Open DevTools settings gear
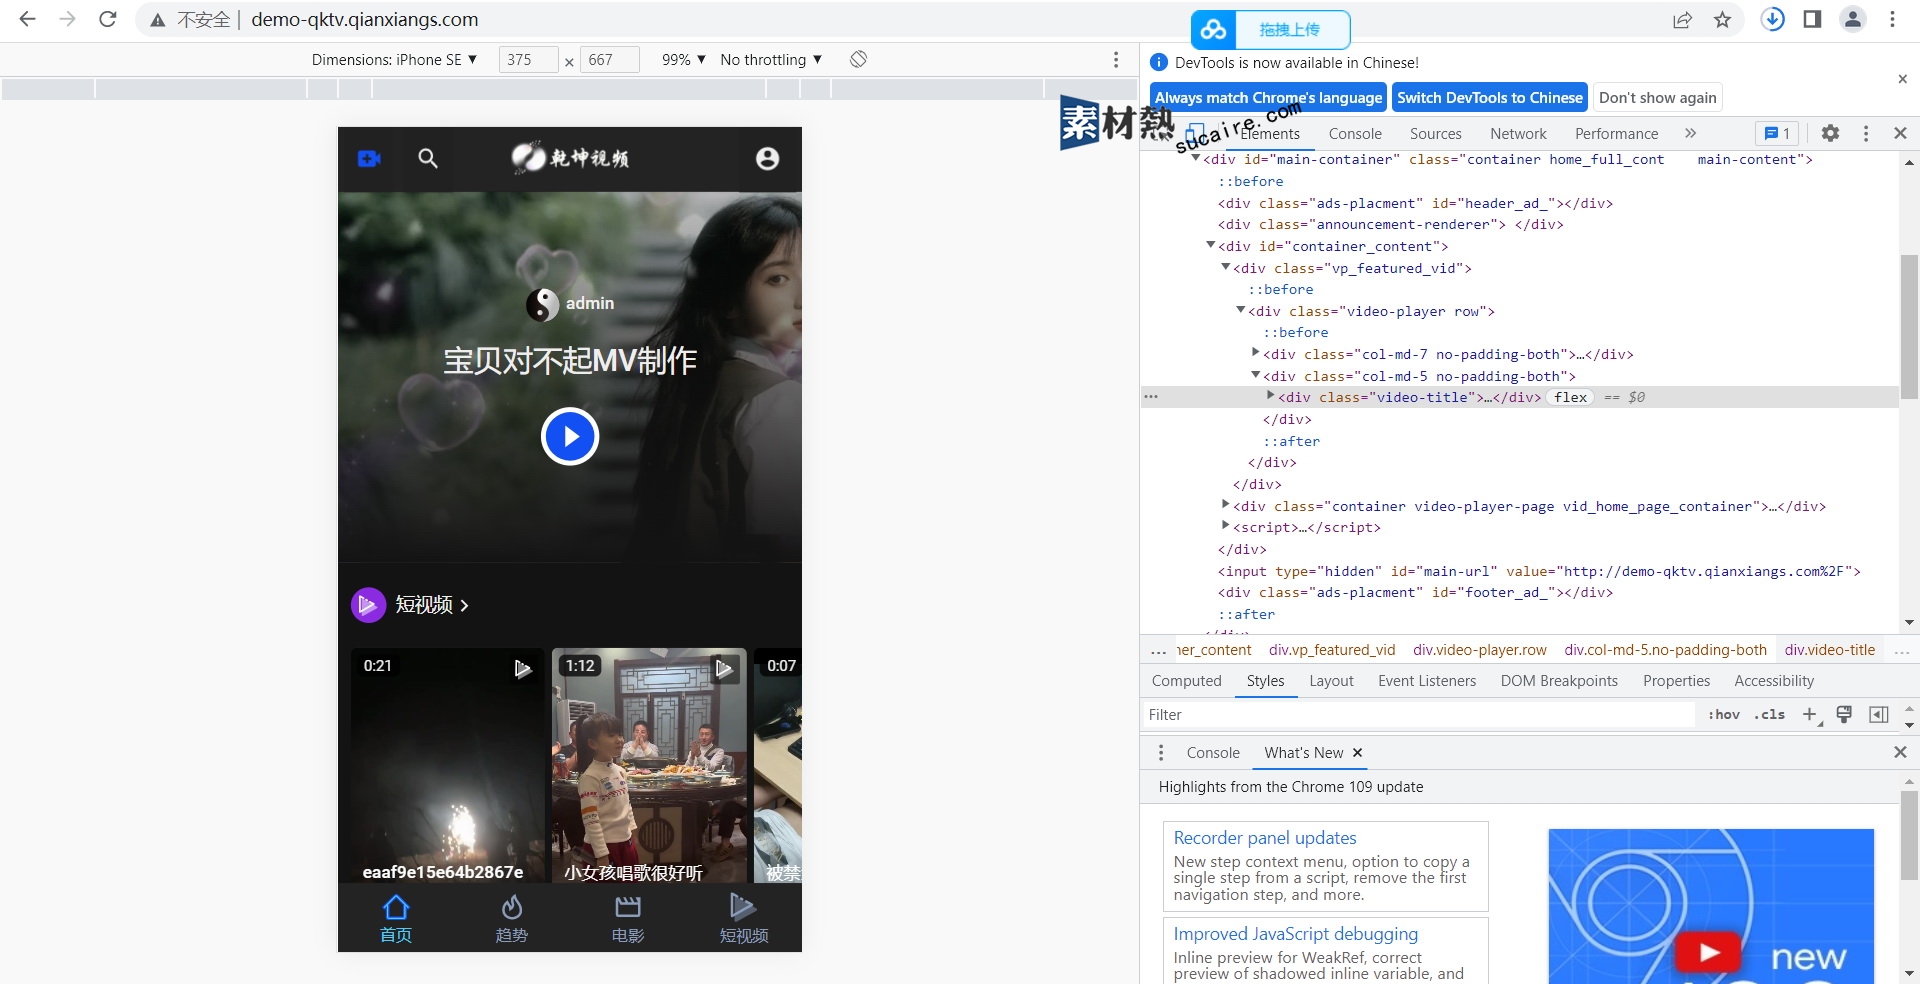This screenshot has height=984, width=1920. 1830,133
